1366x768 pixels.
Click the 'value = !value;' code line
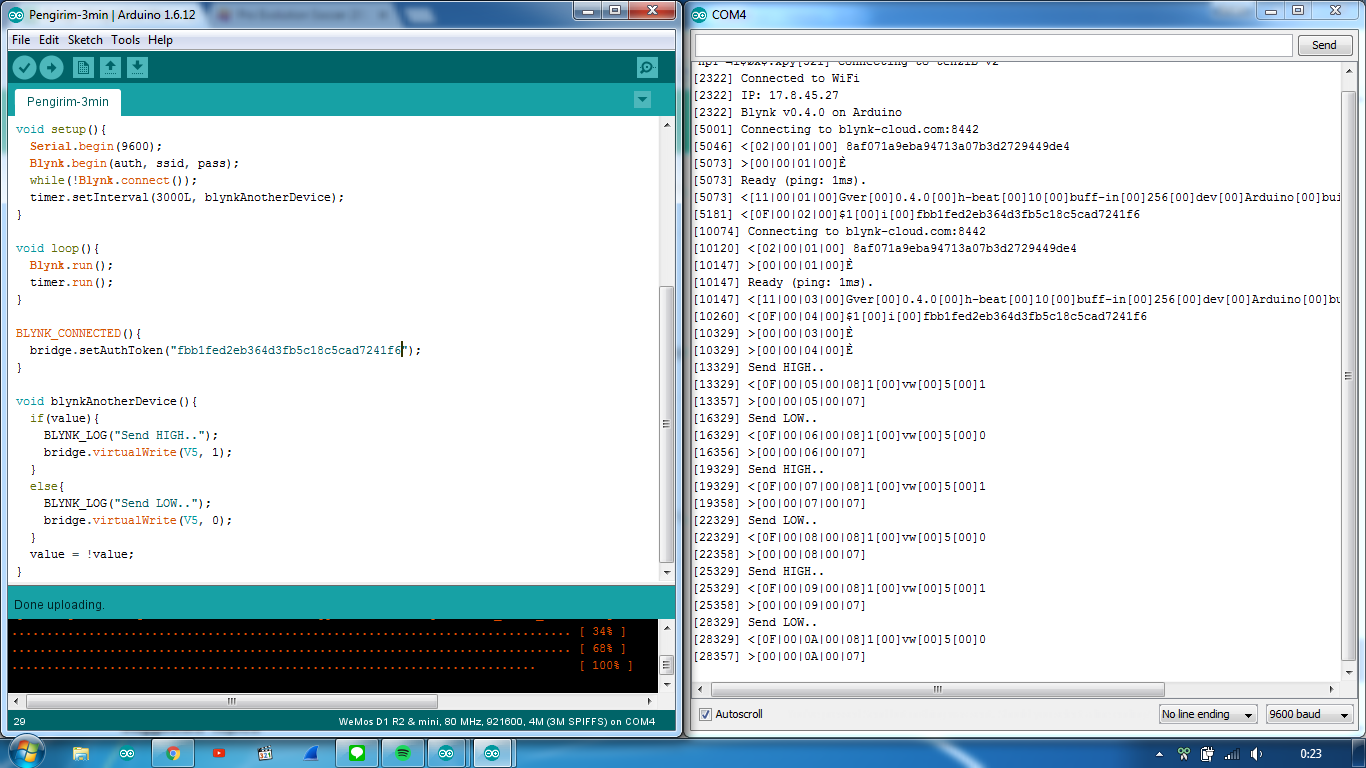pos(81,554)
